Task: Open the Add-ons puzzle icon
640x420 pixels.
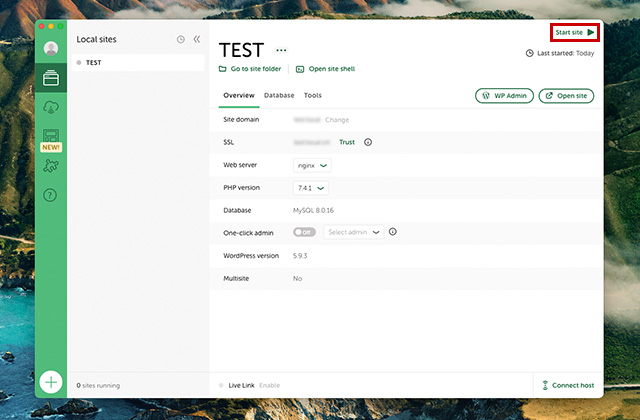Action: tap(51, 166)
